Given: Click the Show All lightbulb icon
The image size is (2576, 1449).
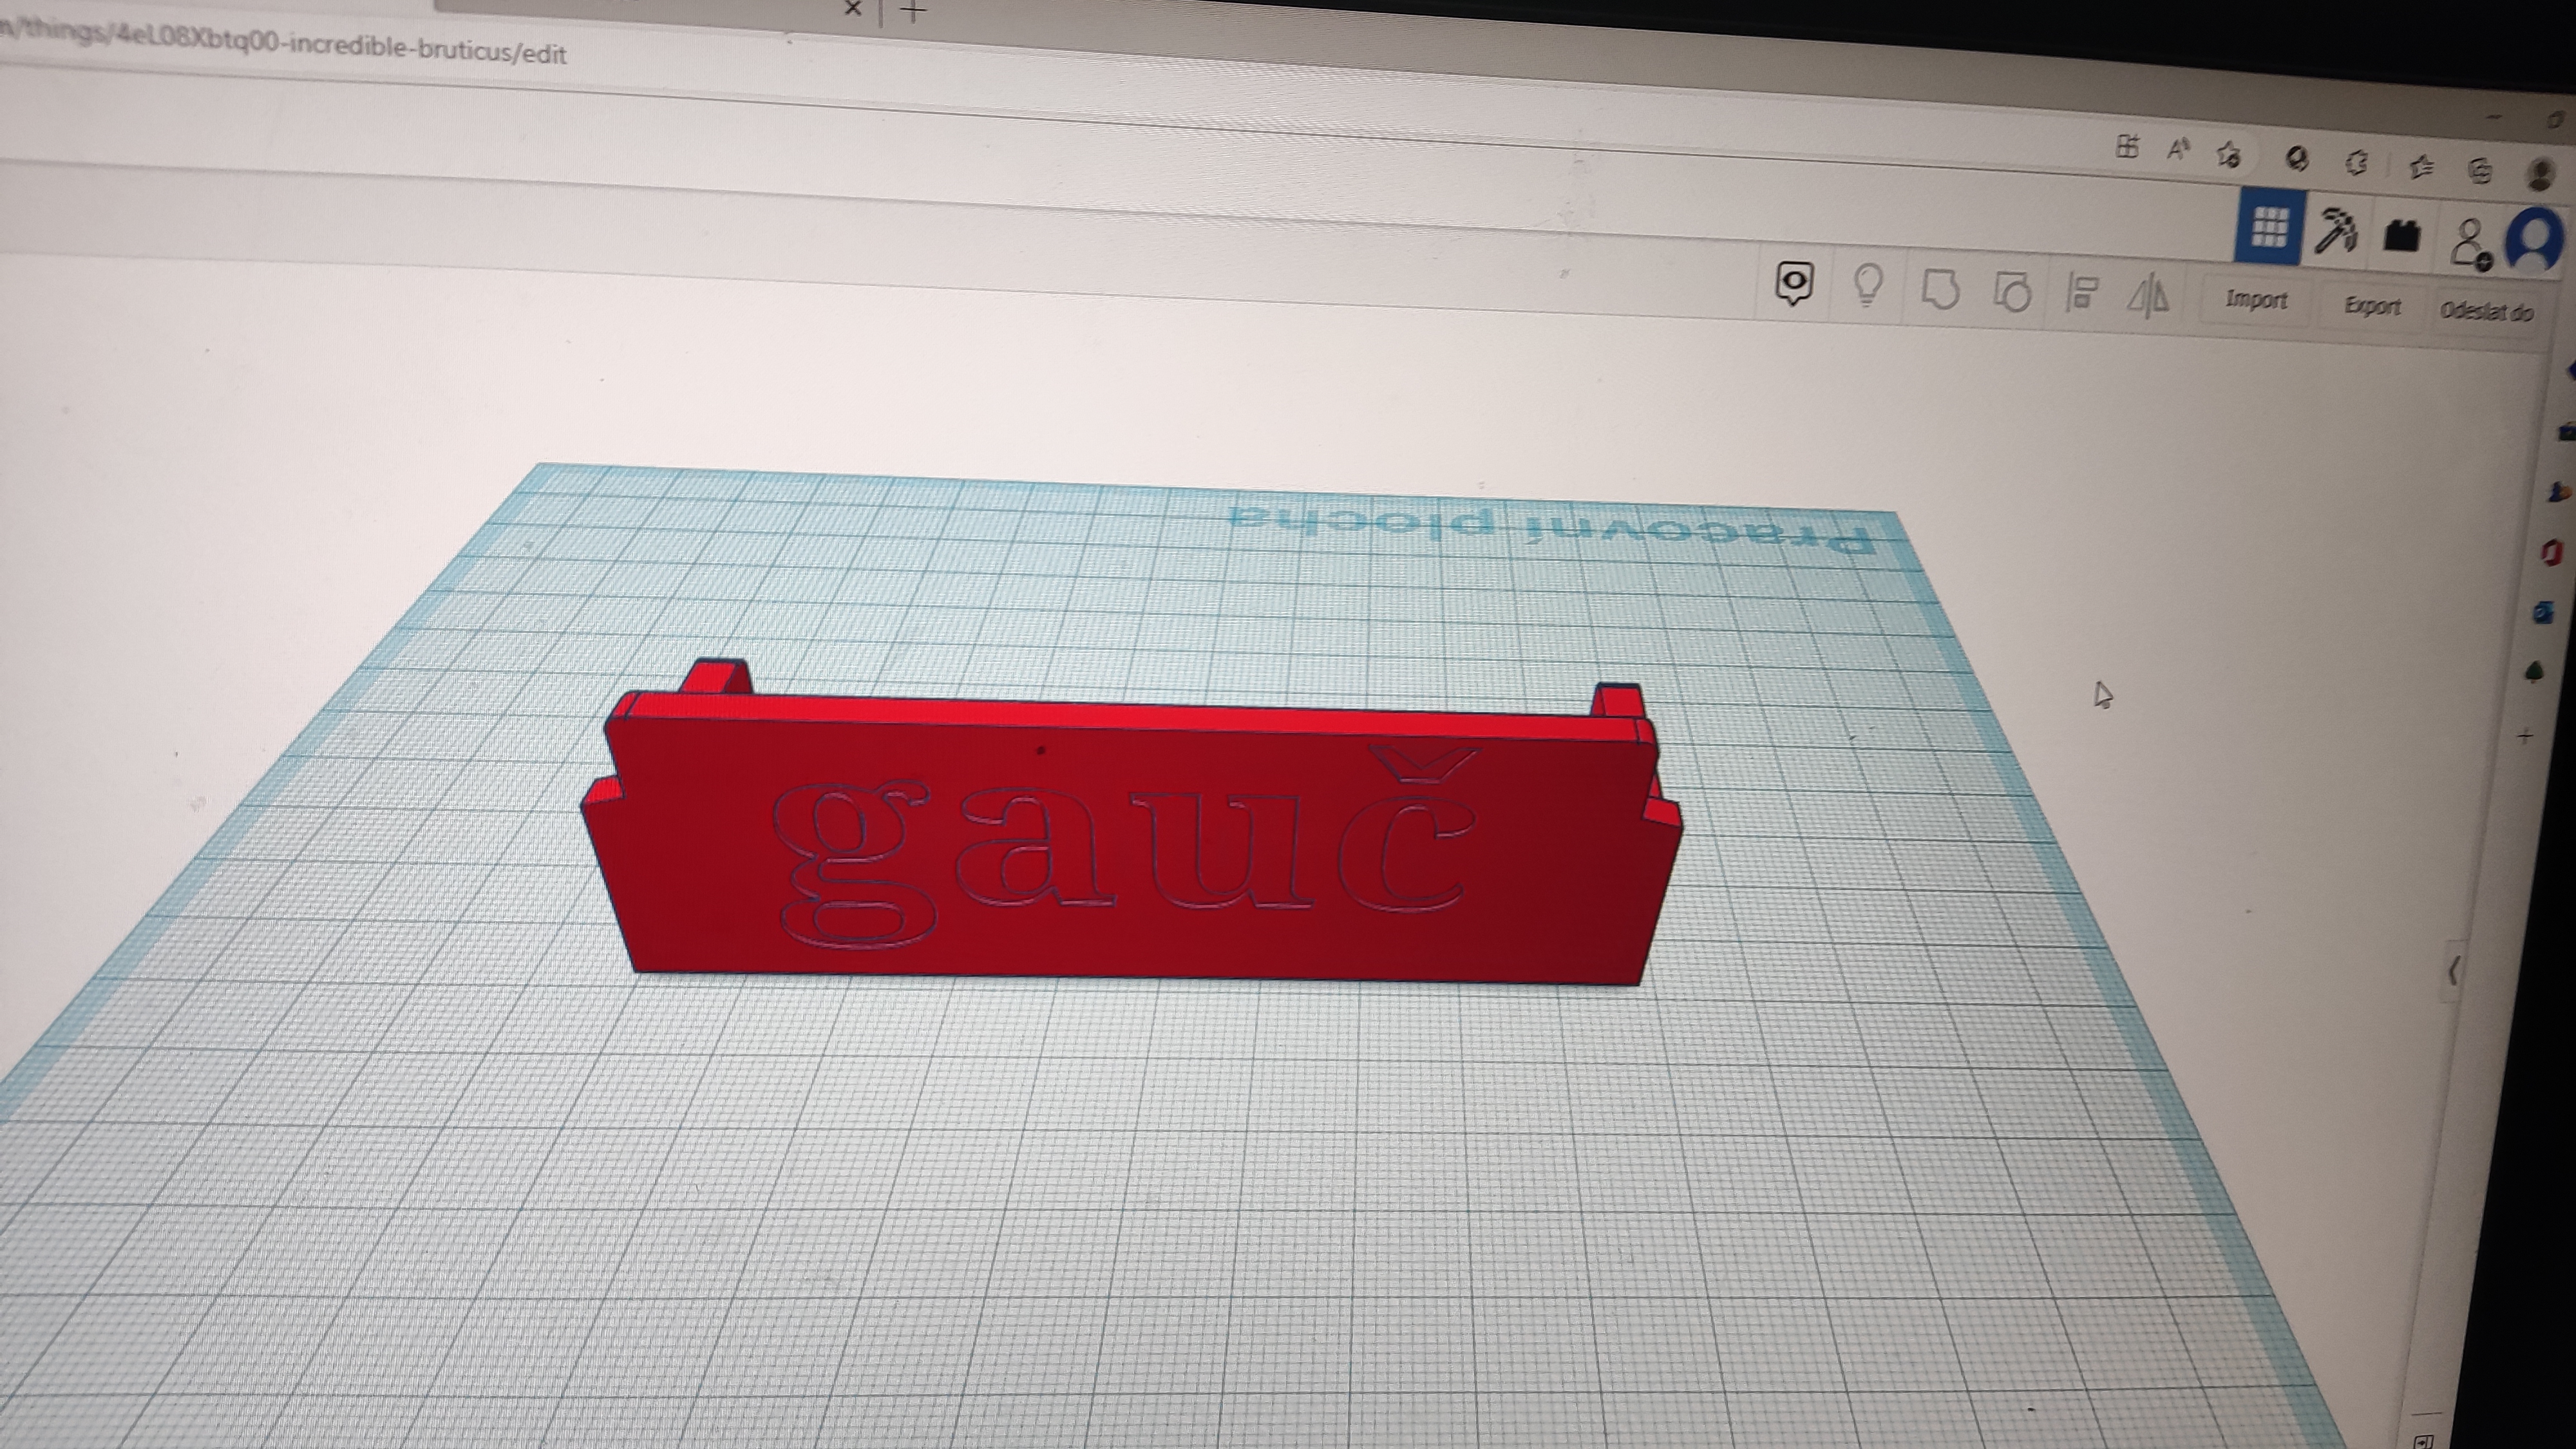Looking at the screenshot, I should point(1868,286).
